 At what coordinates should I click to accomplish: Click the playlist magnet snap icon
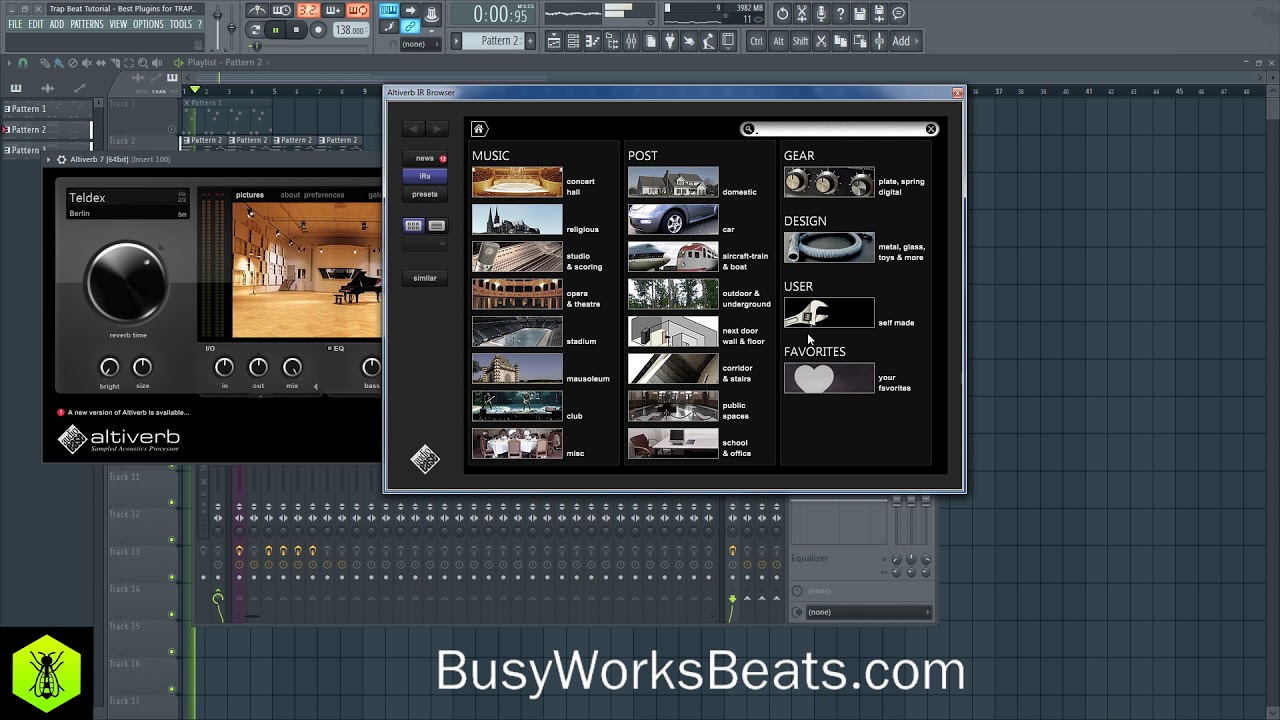[23, 62]
